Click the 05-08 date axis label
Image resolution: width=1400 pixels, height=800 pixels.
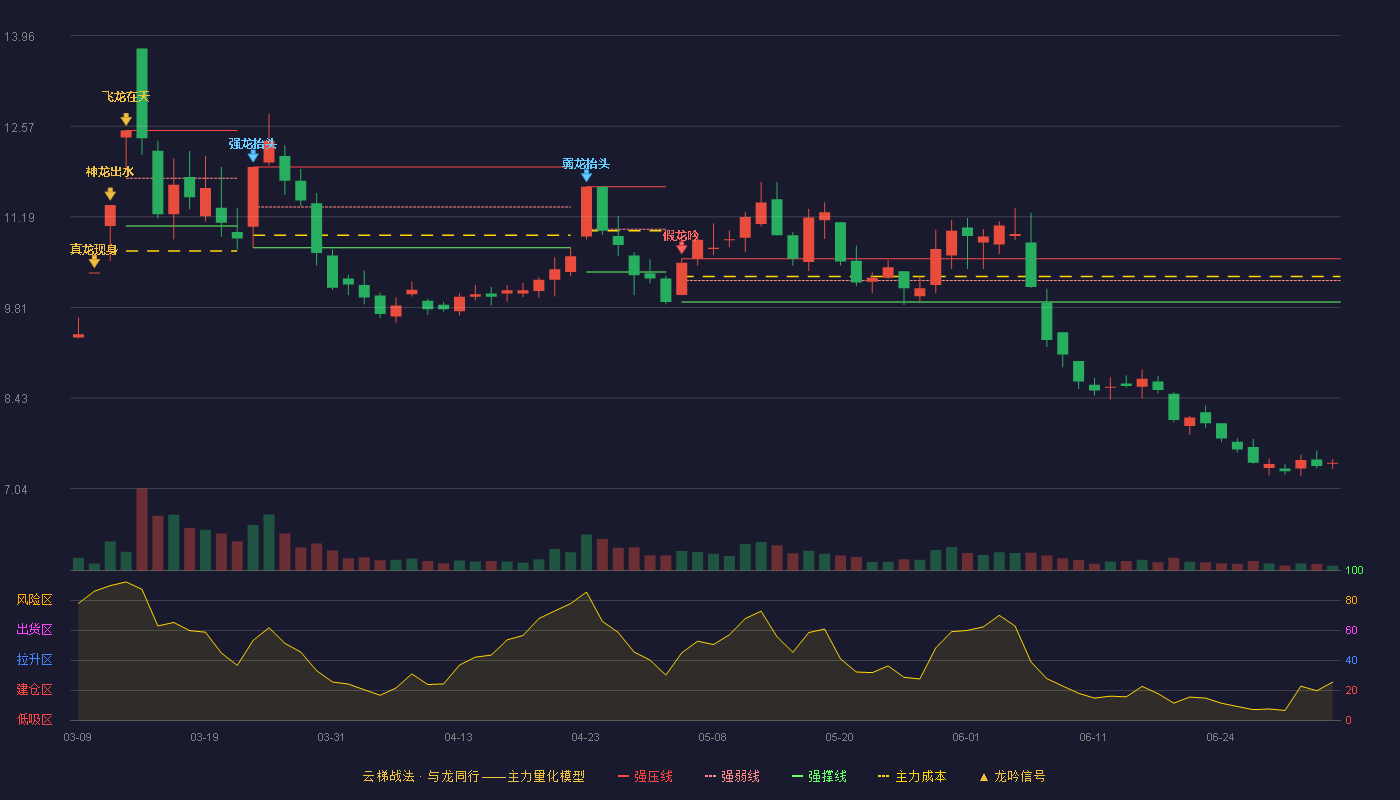(x=712, y=737)
